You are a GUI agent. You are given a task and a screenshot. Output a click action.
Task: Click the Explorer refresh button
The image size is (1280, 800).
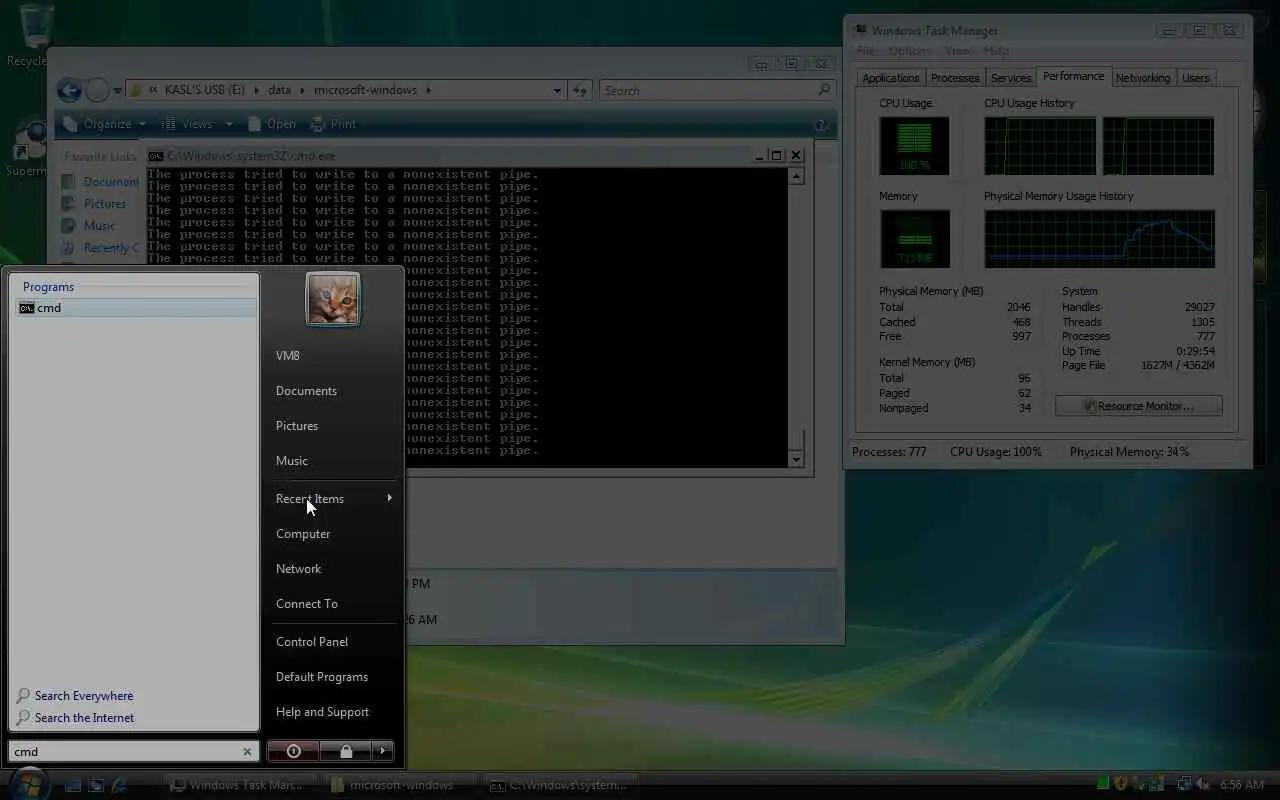[x=580, y=91]
